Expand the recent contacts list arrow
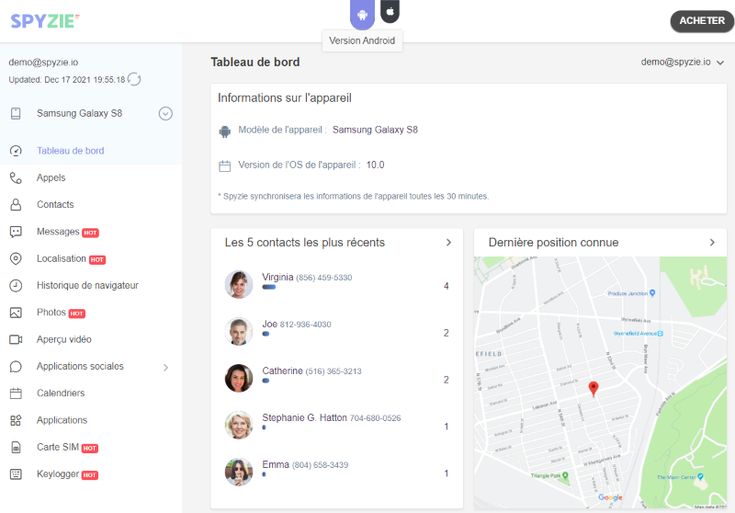The width and height of the screenshot is (735, 513). (447, 242)
